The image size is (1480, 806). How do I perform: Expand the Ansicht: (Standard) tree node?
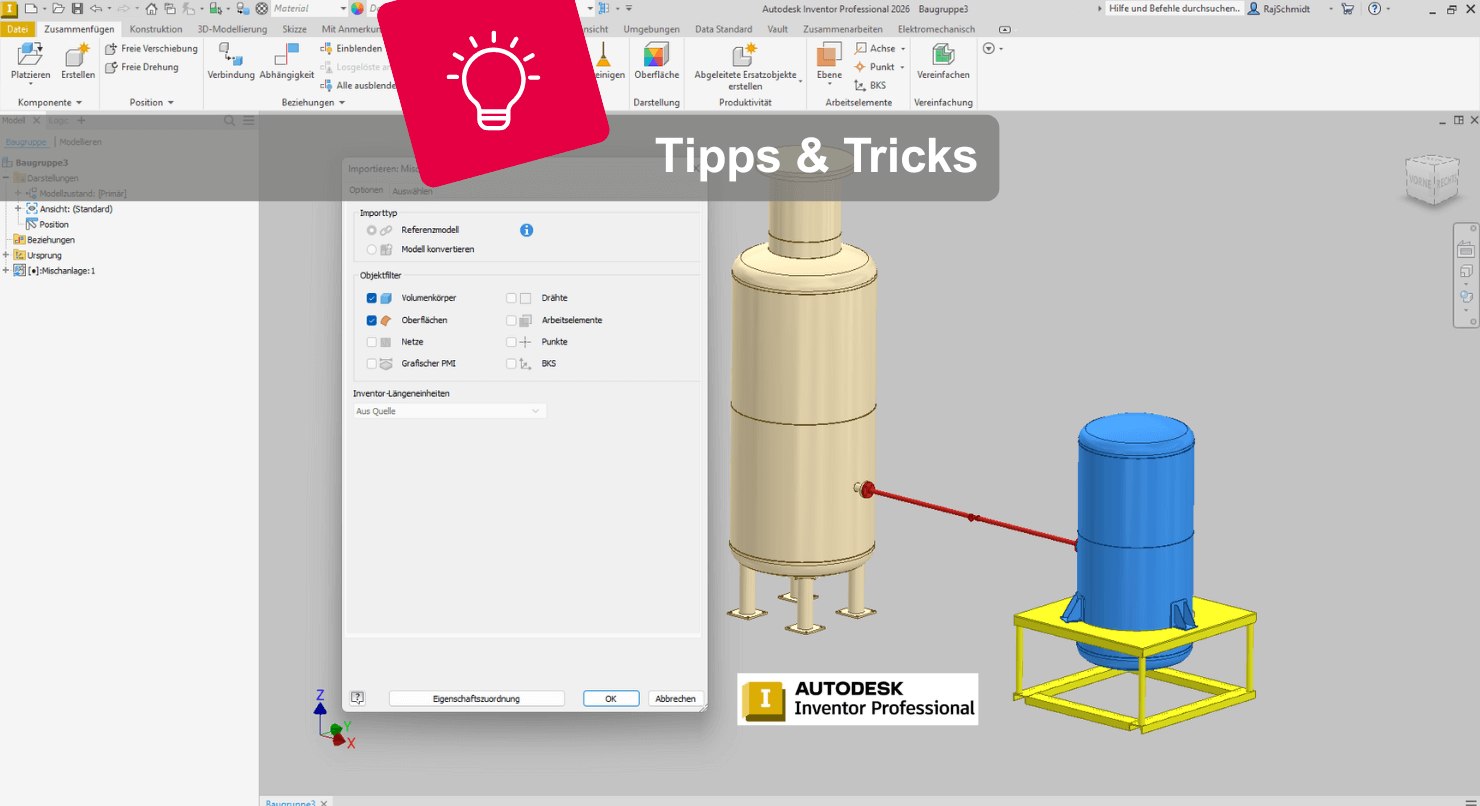coord(18,209)
